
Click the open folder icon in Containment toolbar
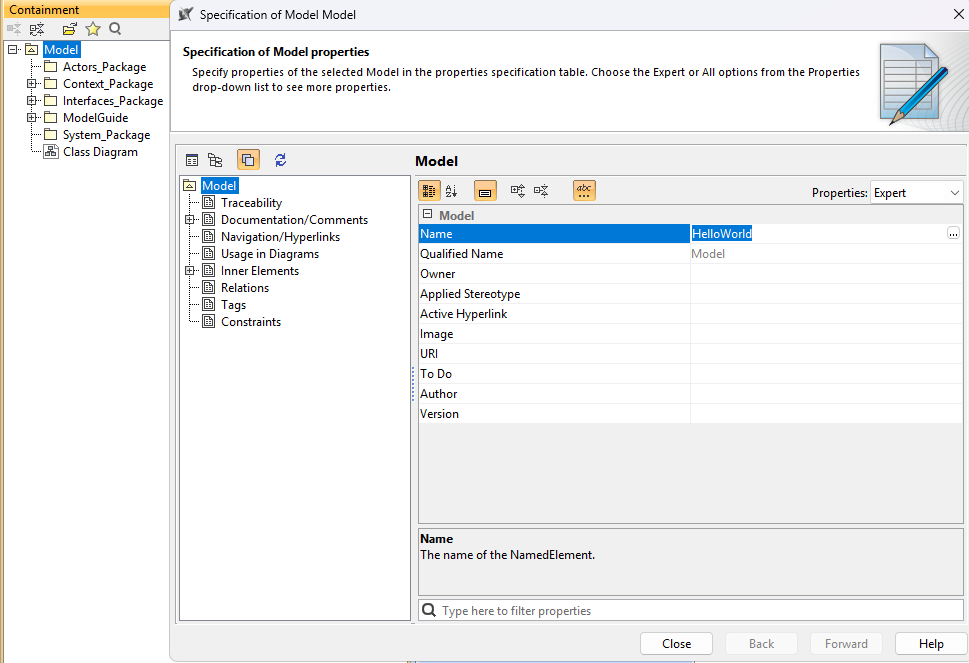70,28
